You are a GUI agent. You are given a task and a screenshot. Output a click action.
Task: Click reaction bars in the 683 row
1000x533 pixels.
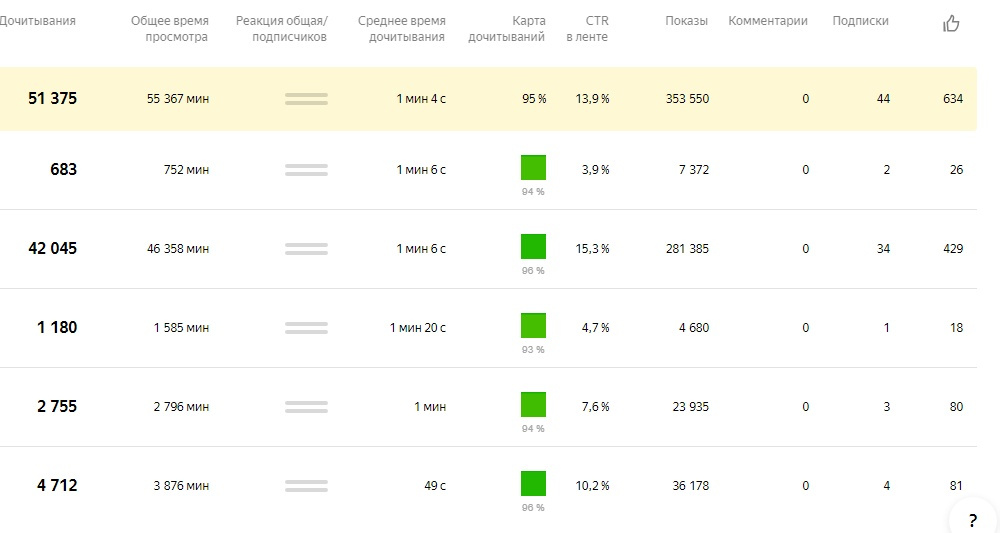coord(306,170)
